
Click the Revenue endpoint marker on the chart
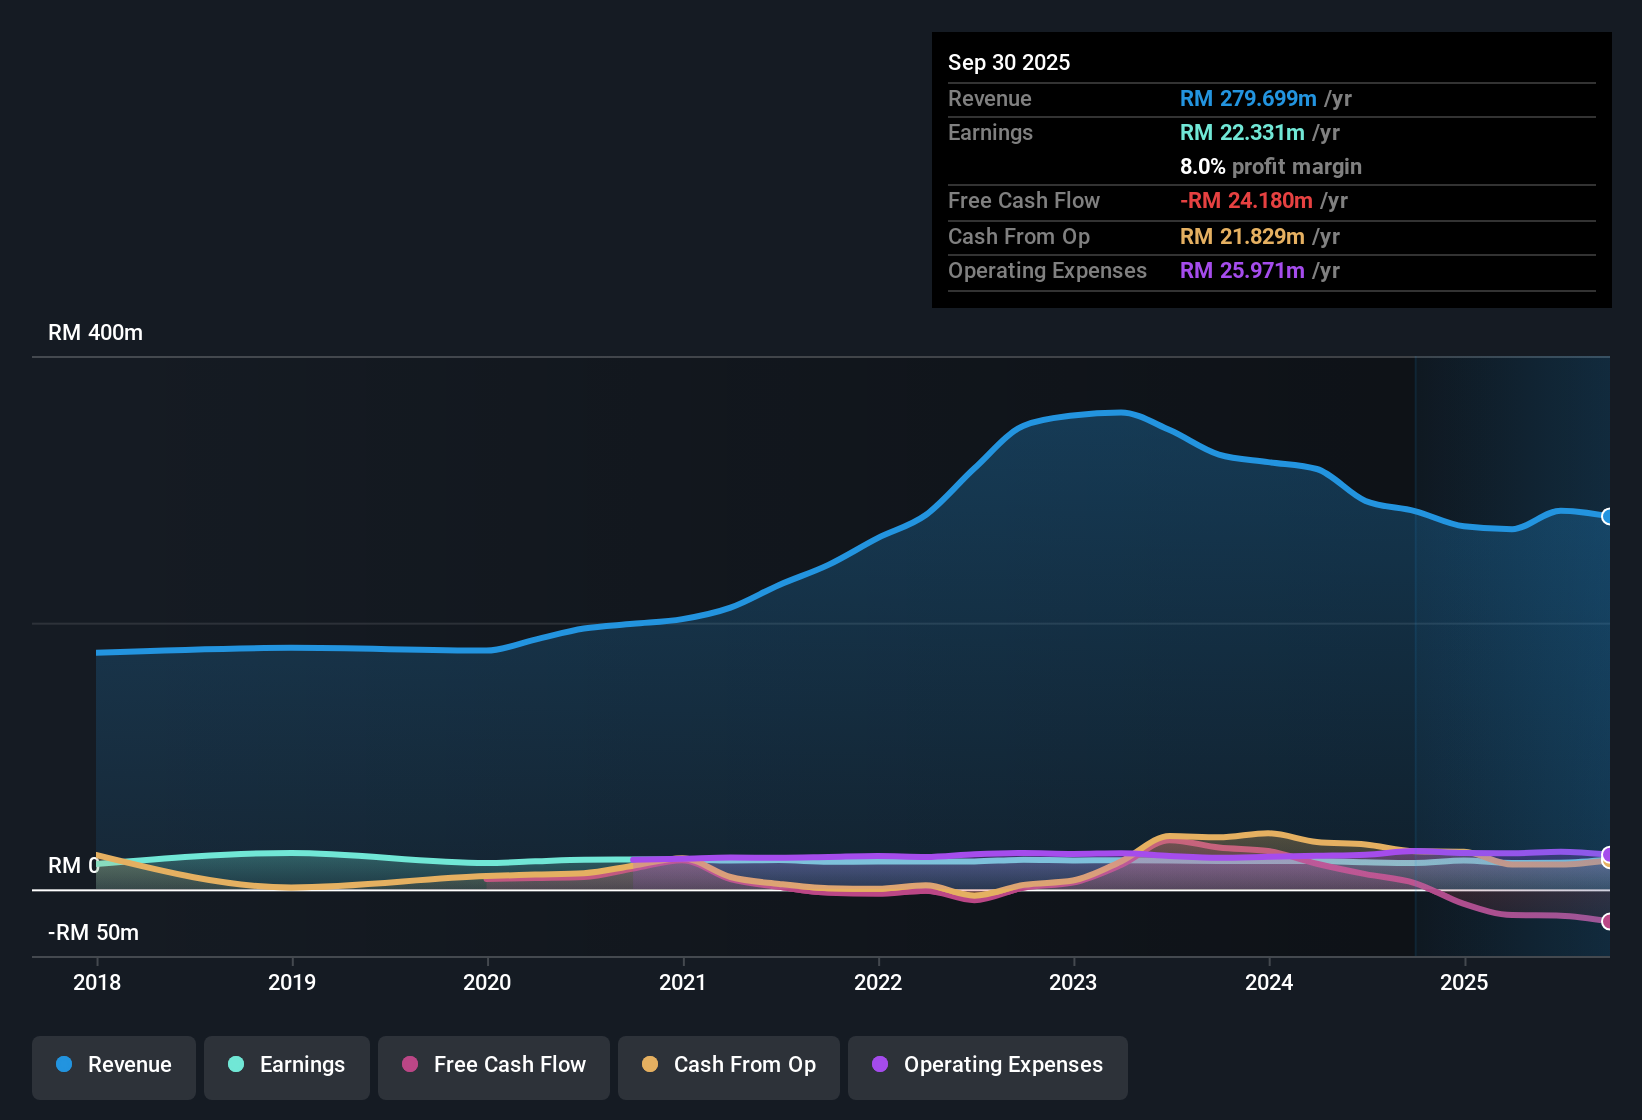click(1607, 516)
